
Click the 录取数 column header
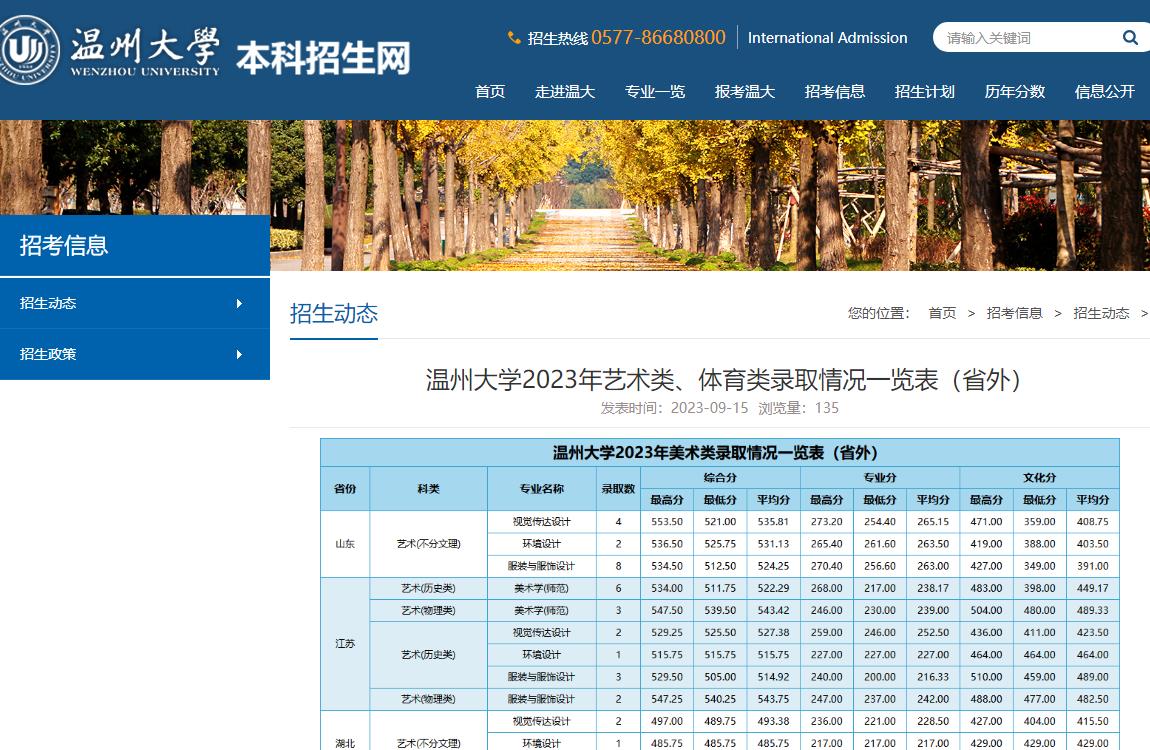[x=618, y=488]
